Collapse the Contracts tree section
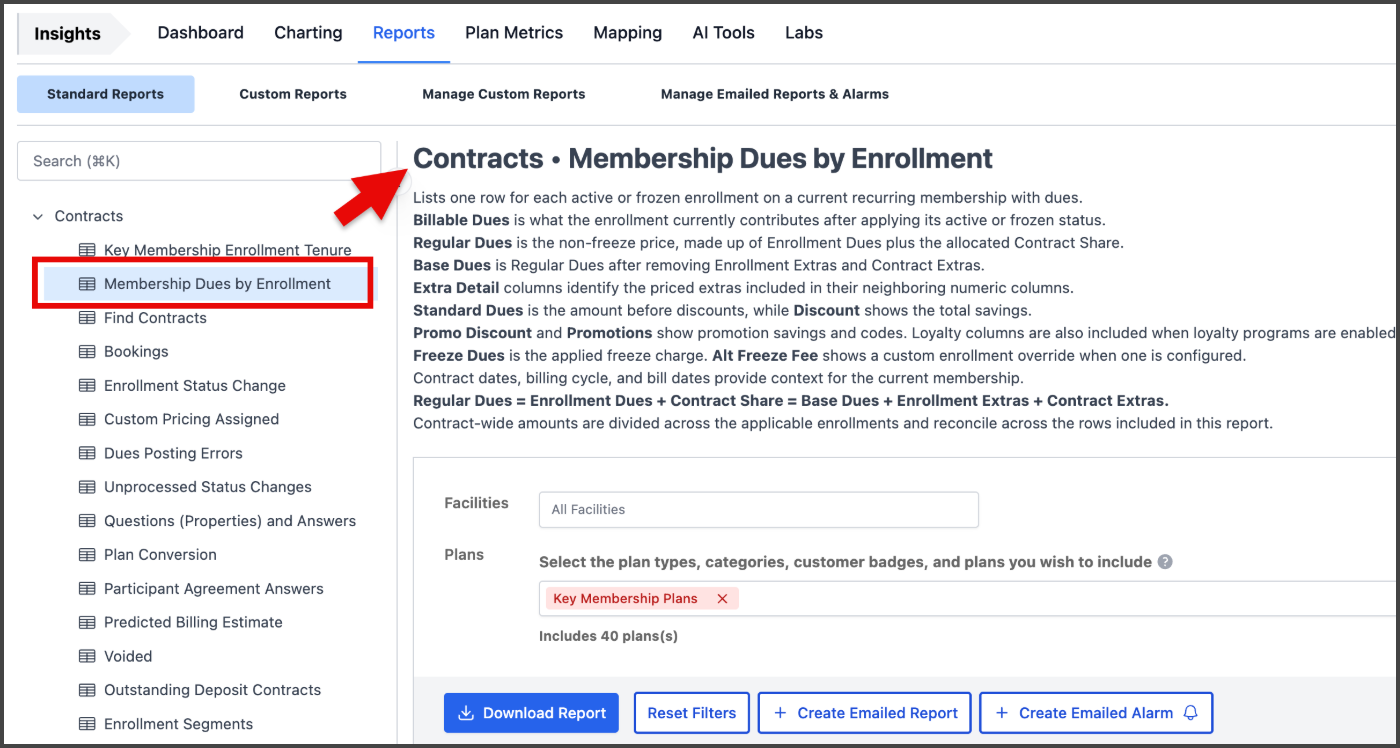 38,216
